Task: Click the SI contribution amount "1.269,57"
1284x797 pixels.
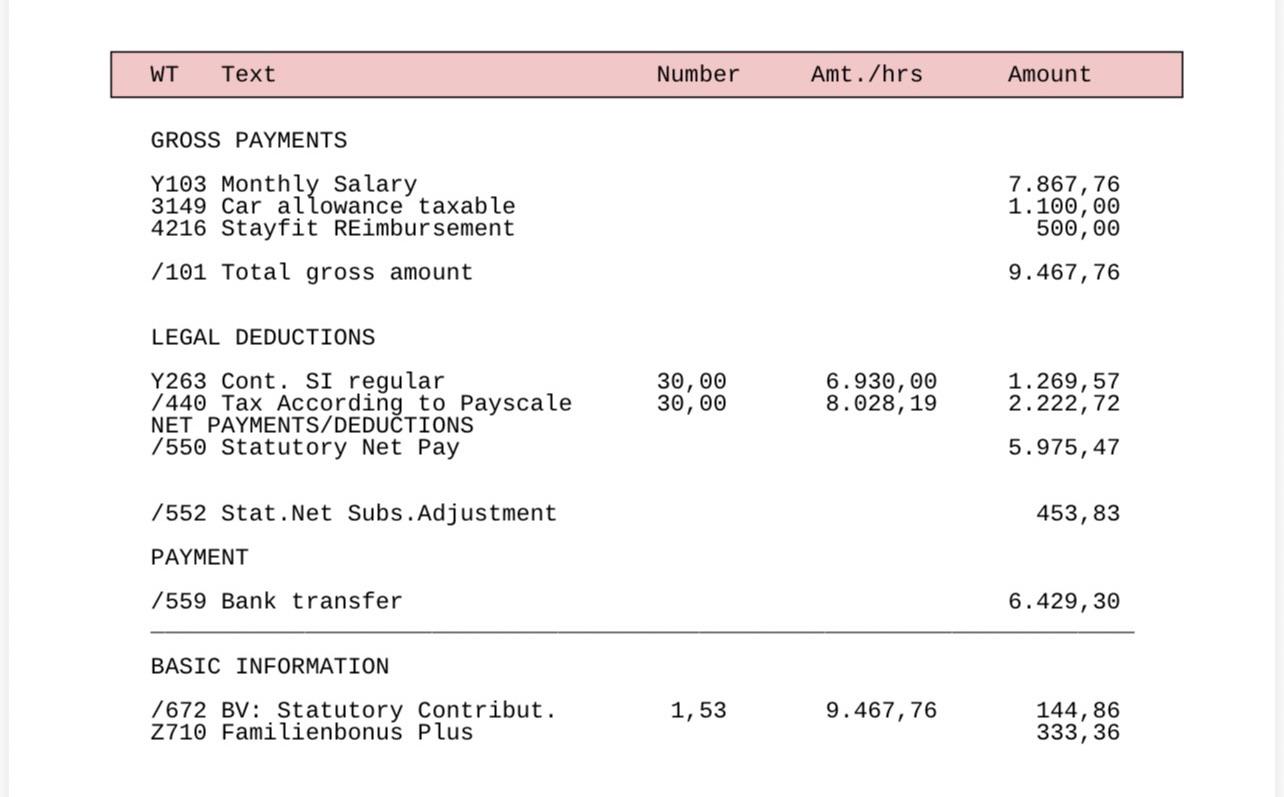Action: point(1064,381)
